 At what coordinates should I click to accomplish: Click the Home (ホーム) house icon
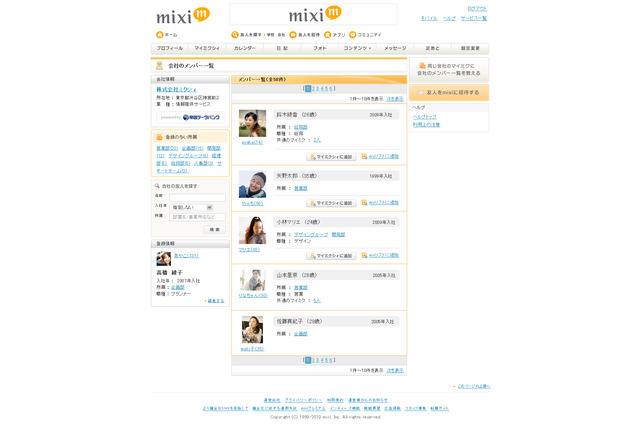pyautogui.click(x=160, y=35)
